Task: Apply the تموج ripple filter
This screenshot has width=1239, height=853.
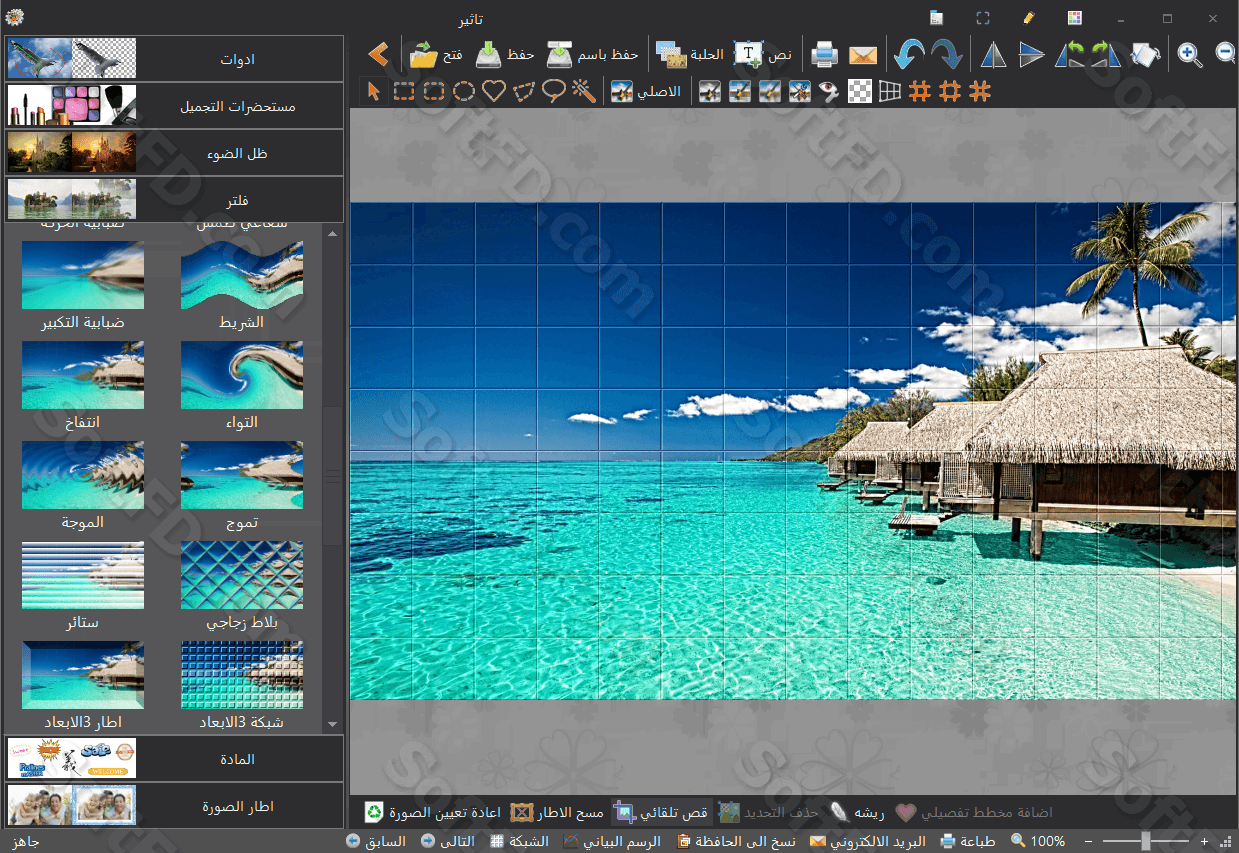Action: 242,475
